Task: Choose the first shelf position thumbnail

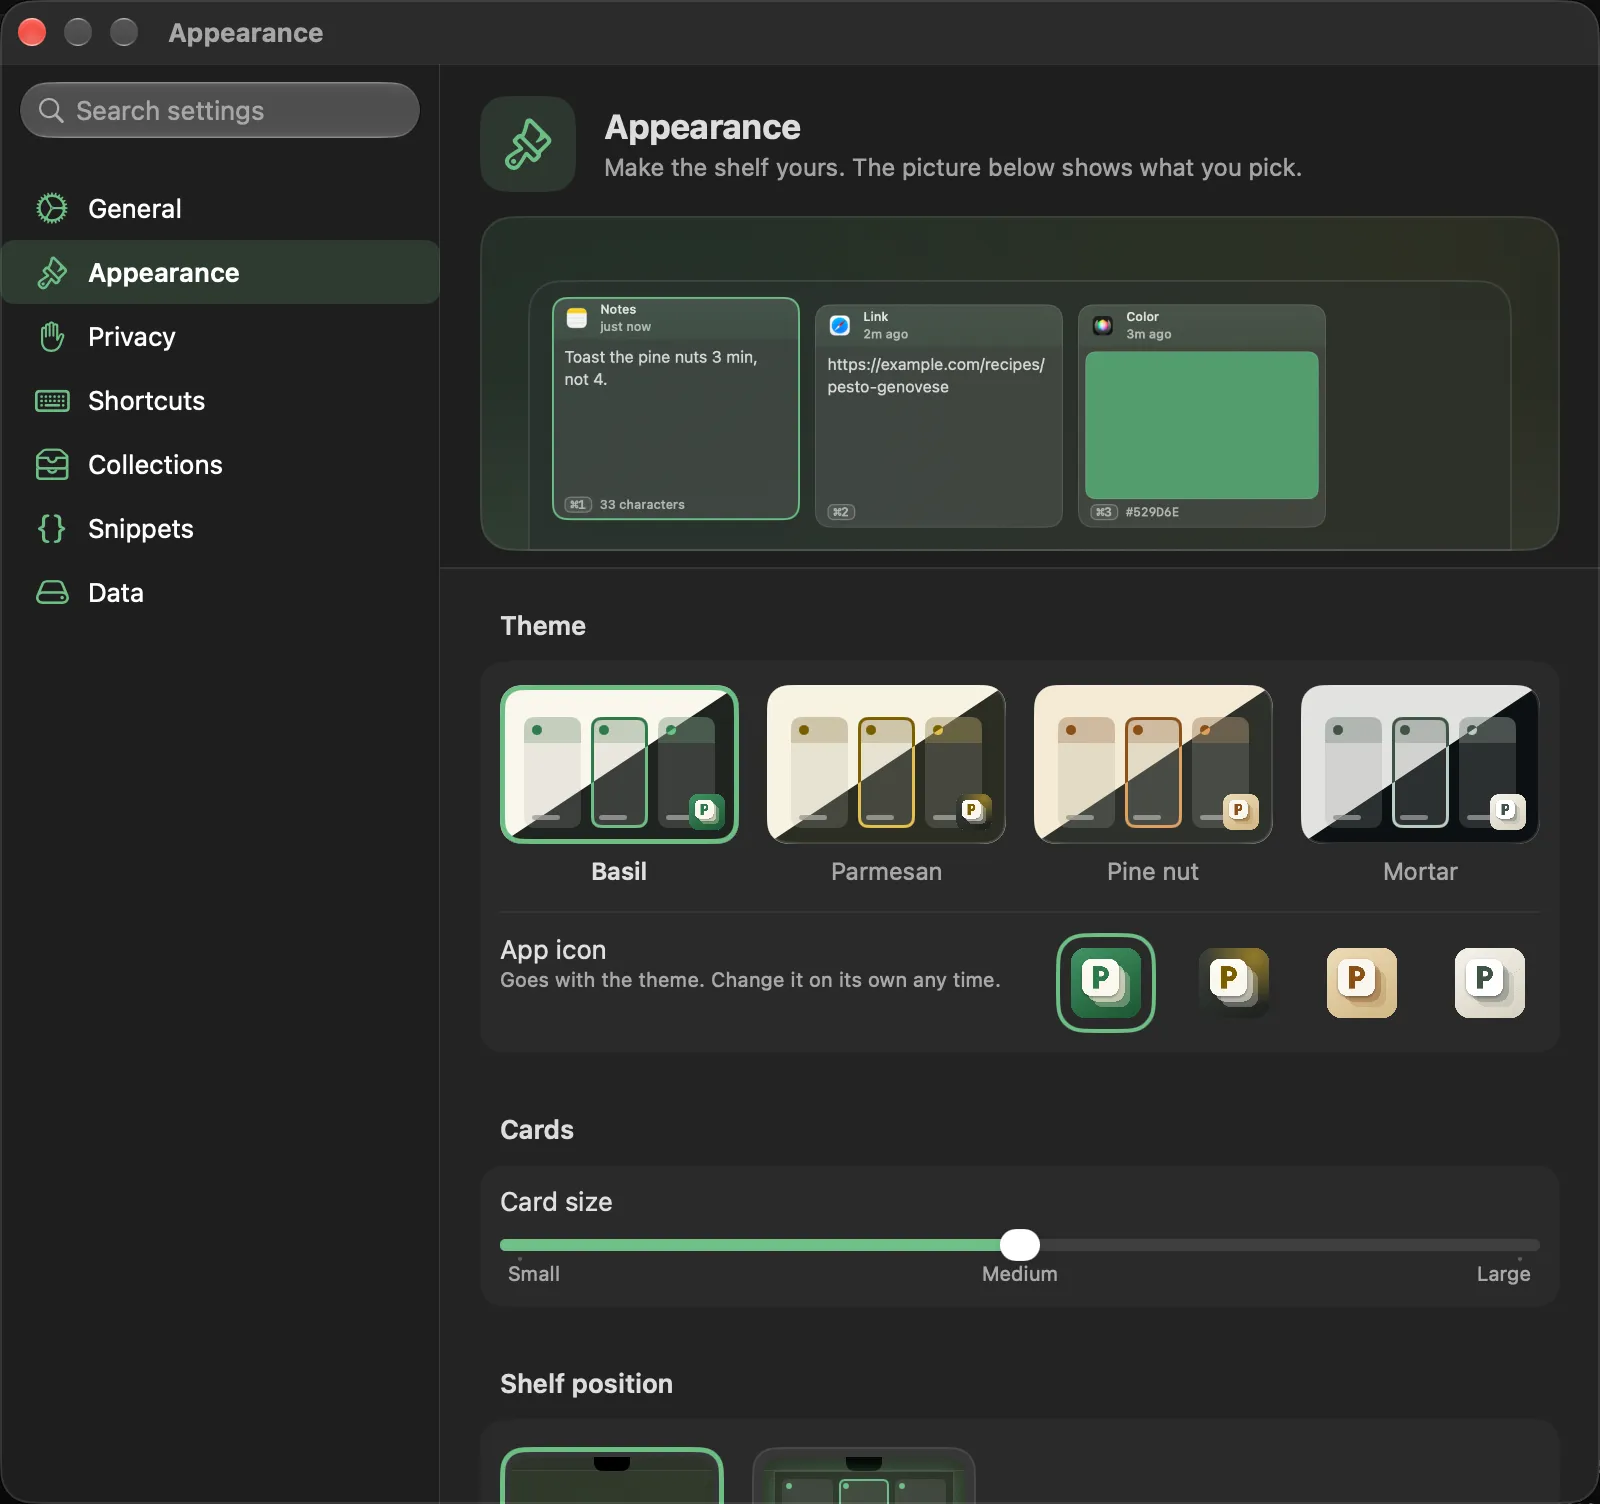Action: coord(612,1476)
